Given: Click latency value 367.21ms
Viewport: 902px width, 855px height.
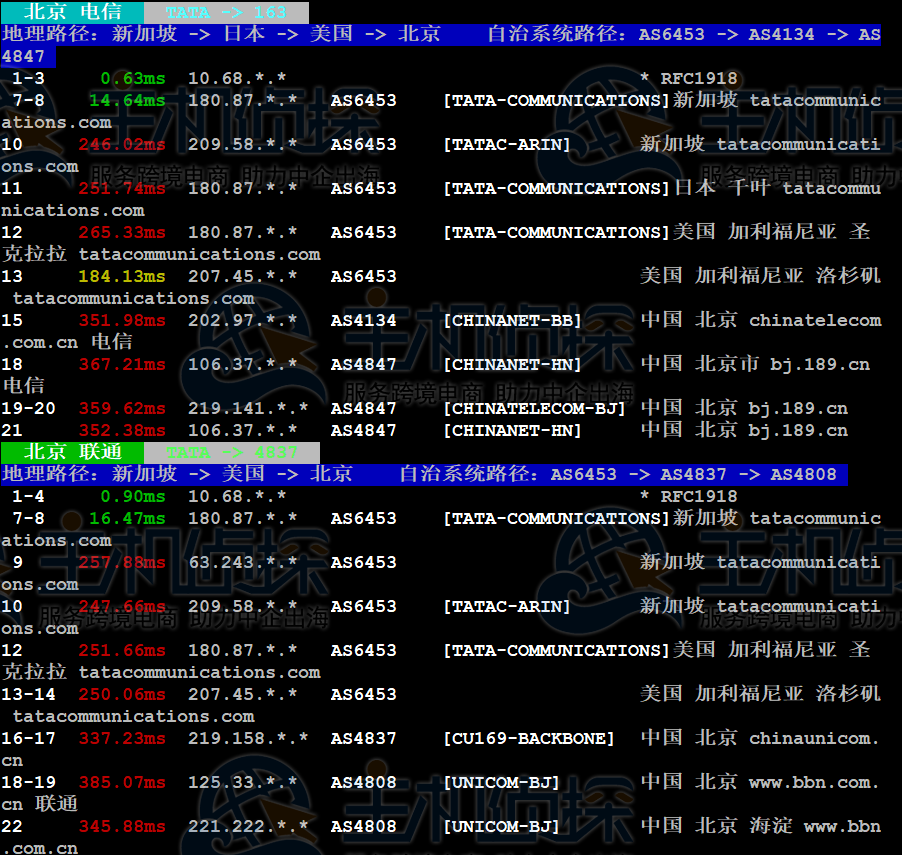Looking at the screenshot, I should pyautogui.click(x=122, y=364).
